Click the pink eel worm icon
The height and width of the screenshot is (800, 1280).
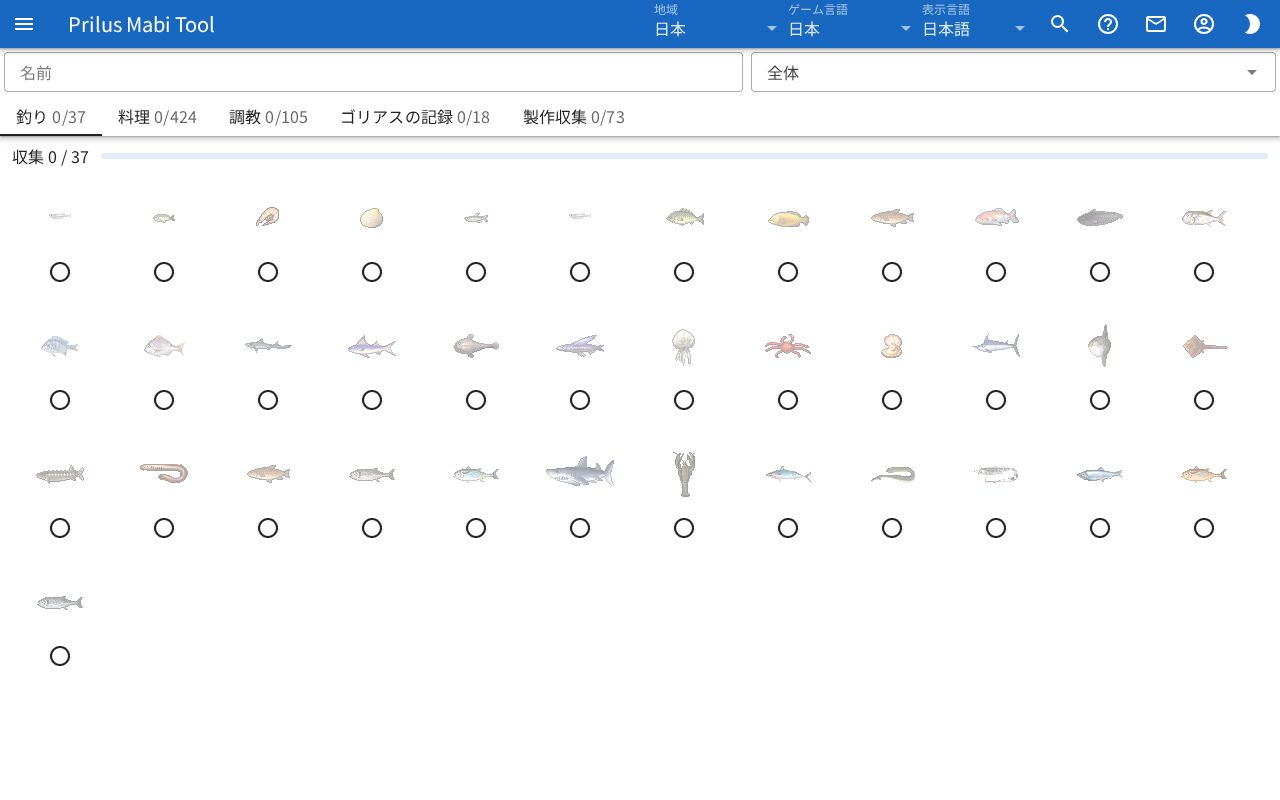click(164, 472)
